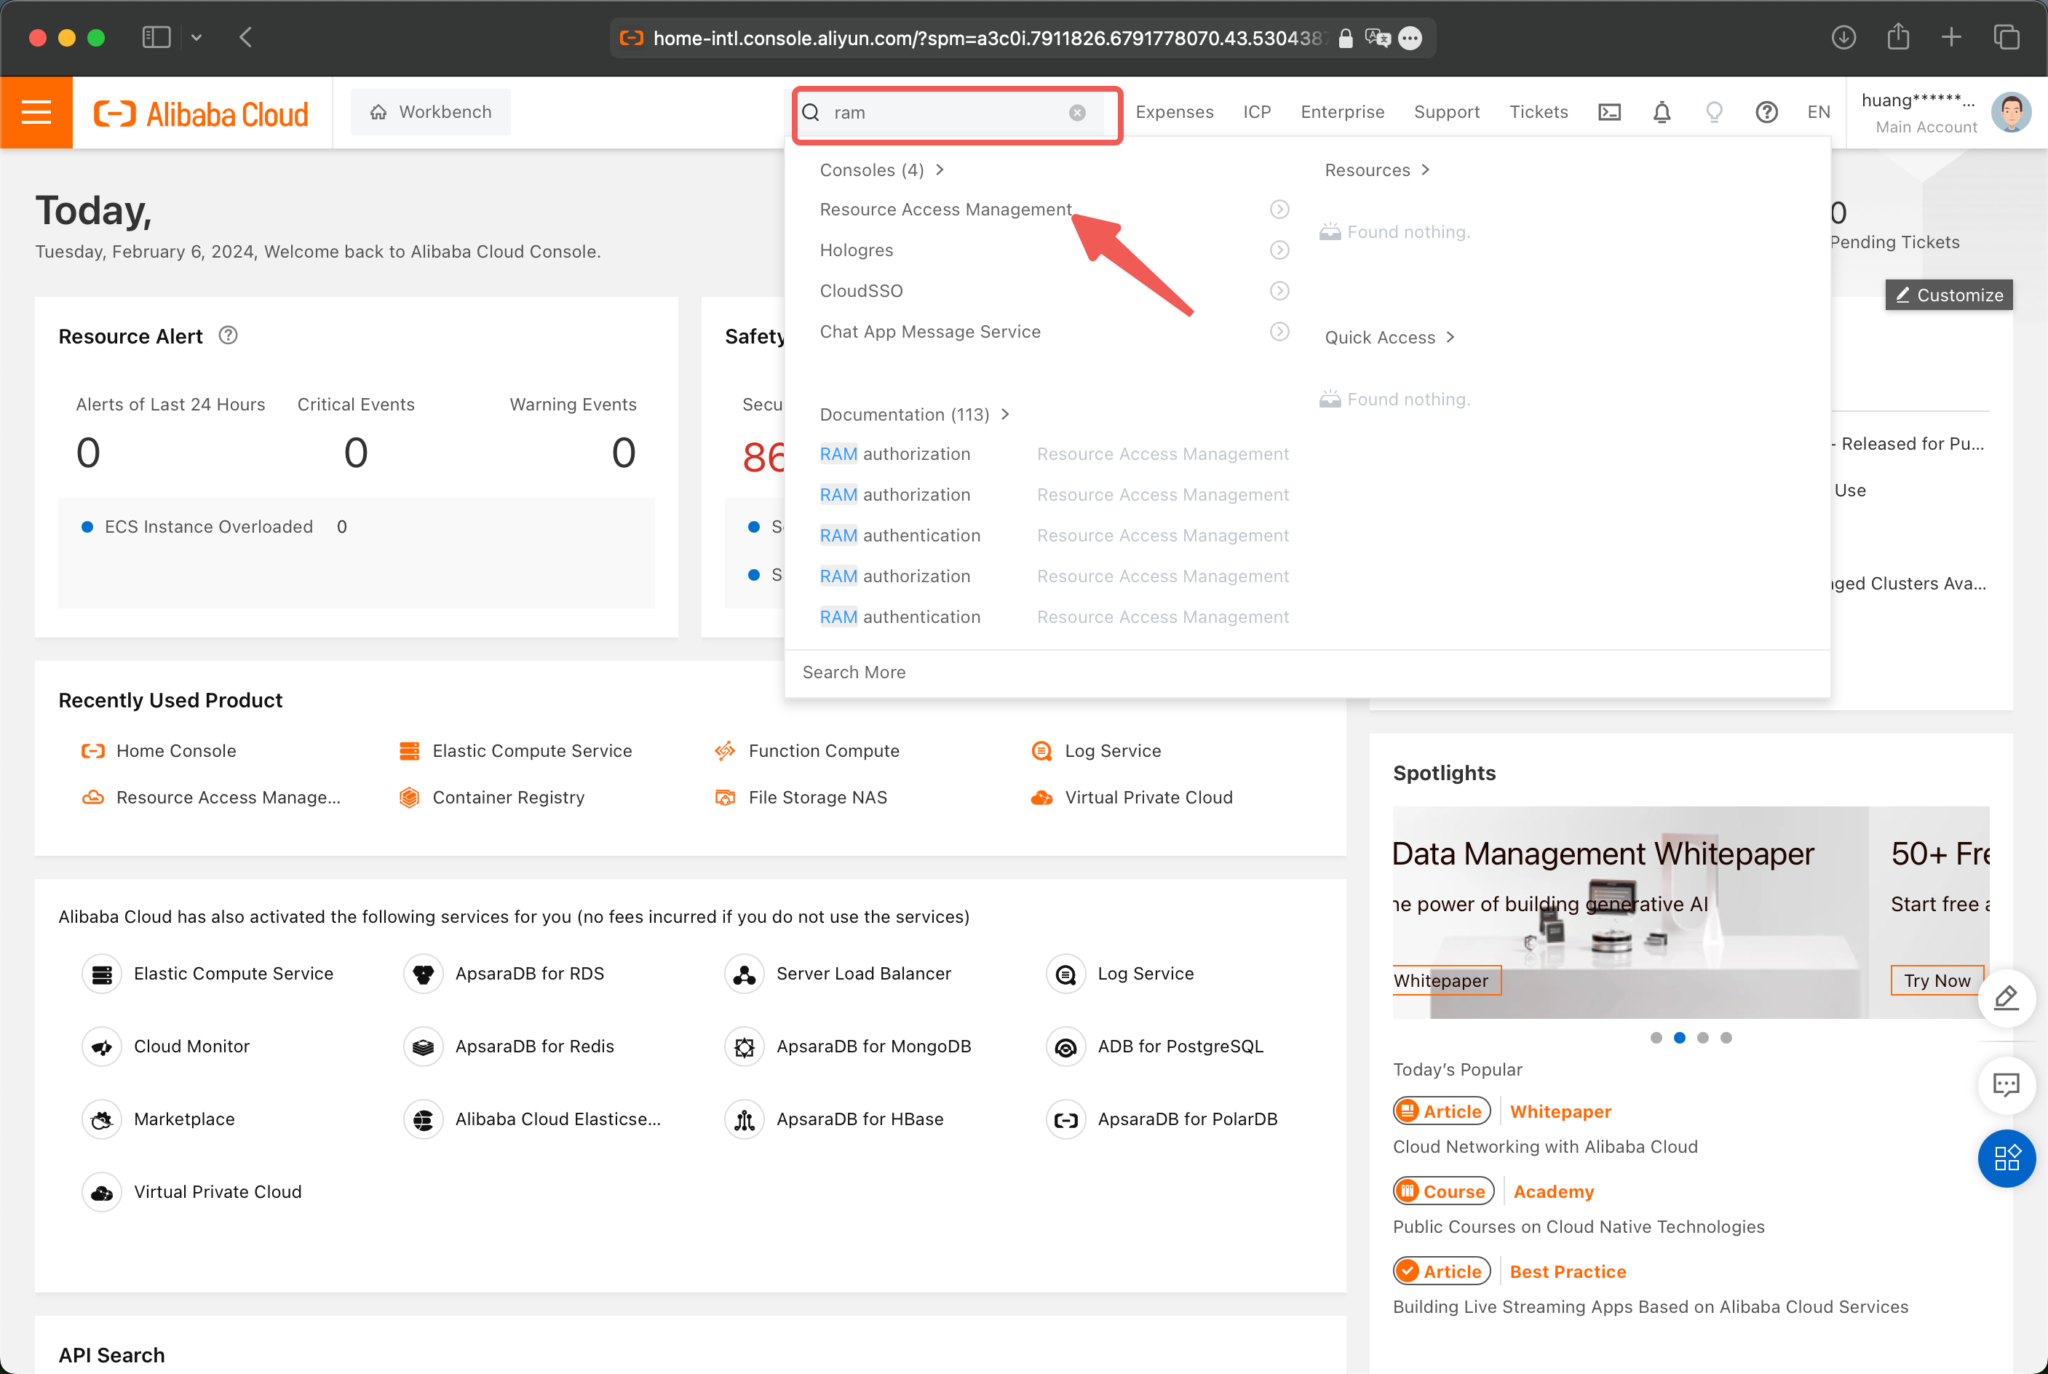This screenshot has width=2048, height=1374.
Task: Click the ellipsis icon in address bar
Action: [1410, 38]
